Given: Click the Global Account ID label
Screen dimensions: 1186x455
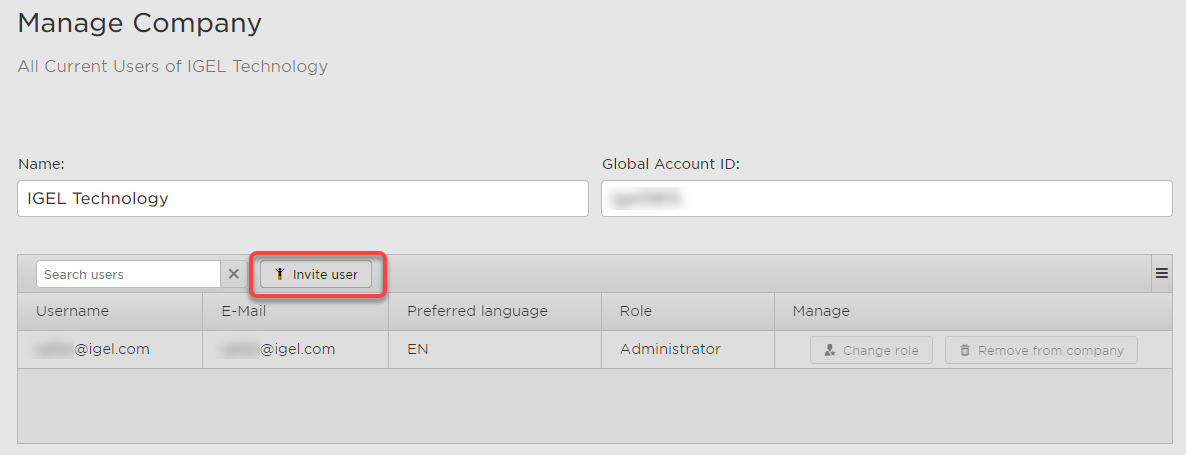Looking at the screenshot, I should pyautogui.click(x=671, y=164).
